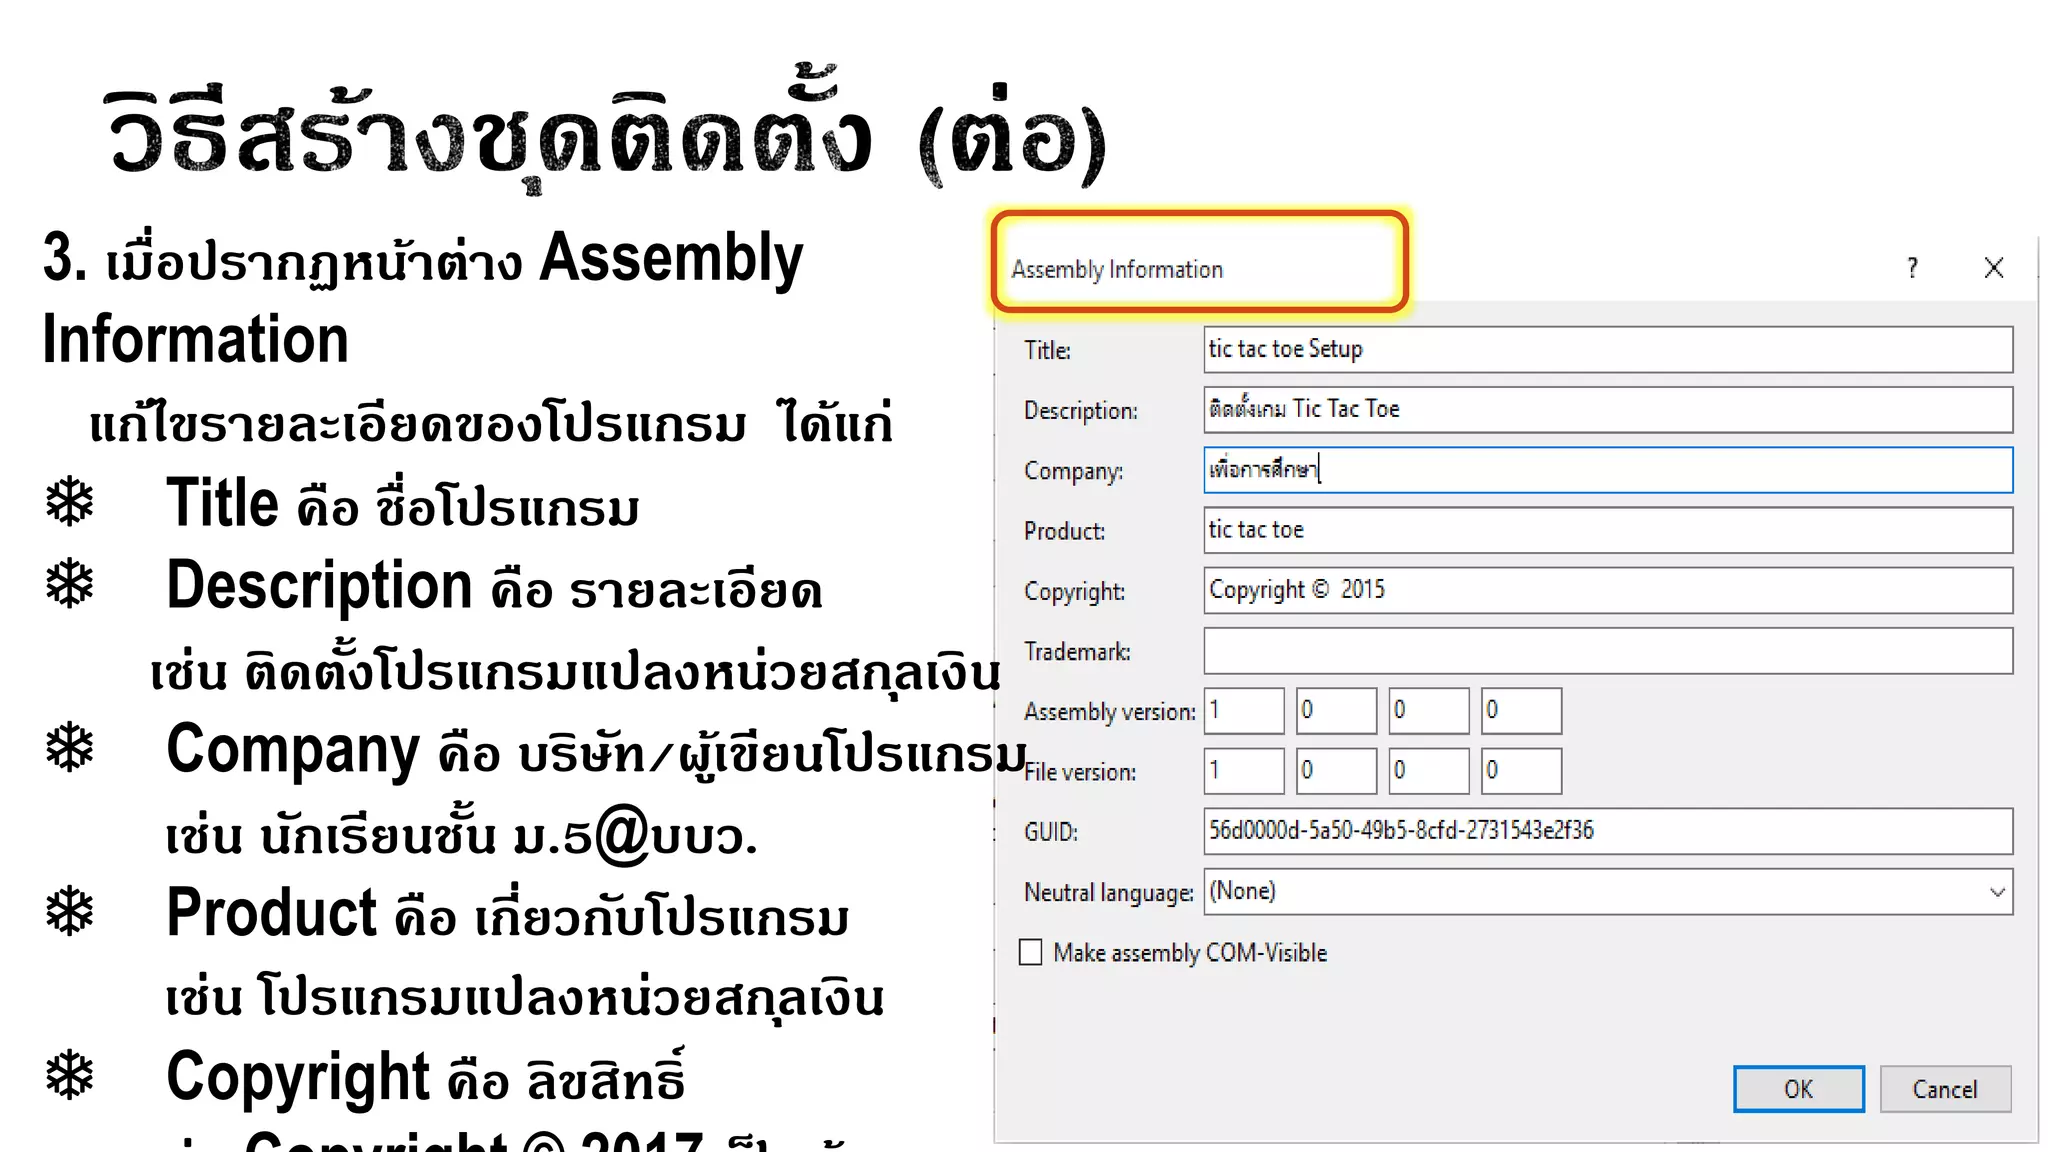Click the Title input field
This screenshot has height=1152, width=2048.
(x=1608, y=350)
